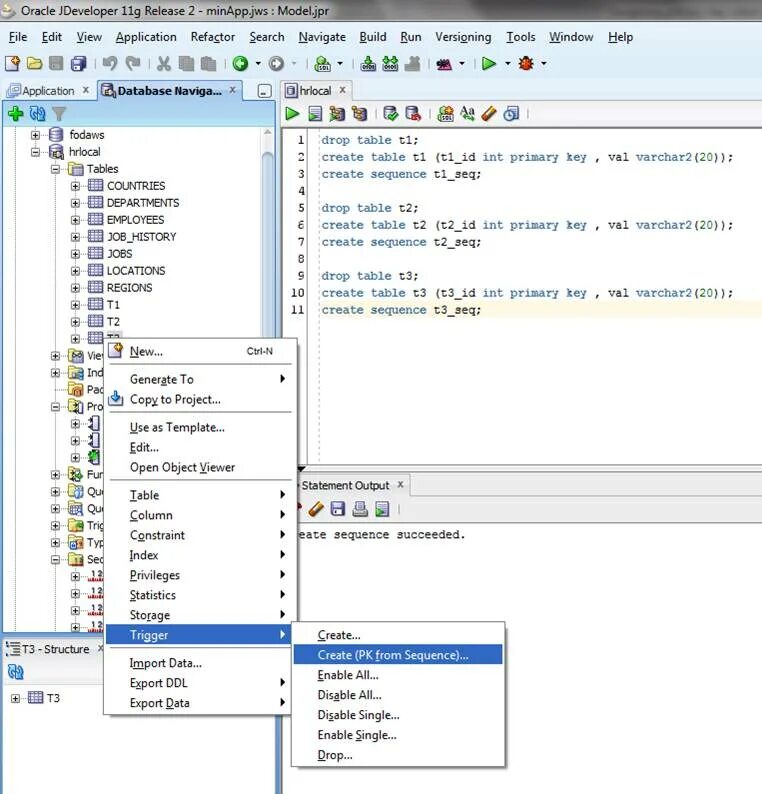Open the File menu
The height and width of the screenshot is (794, 762).
(18, 37)
